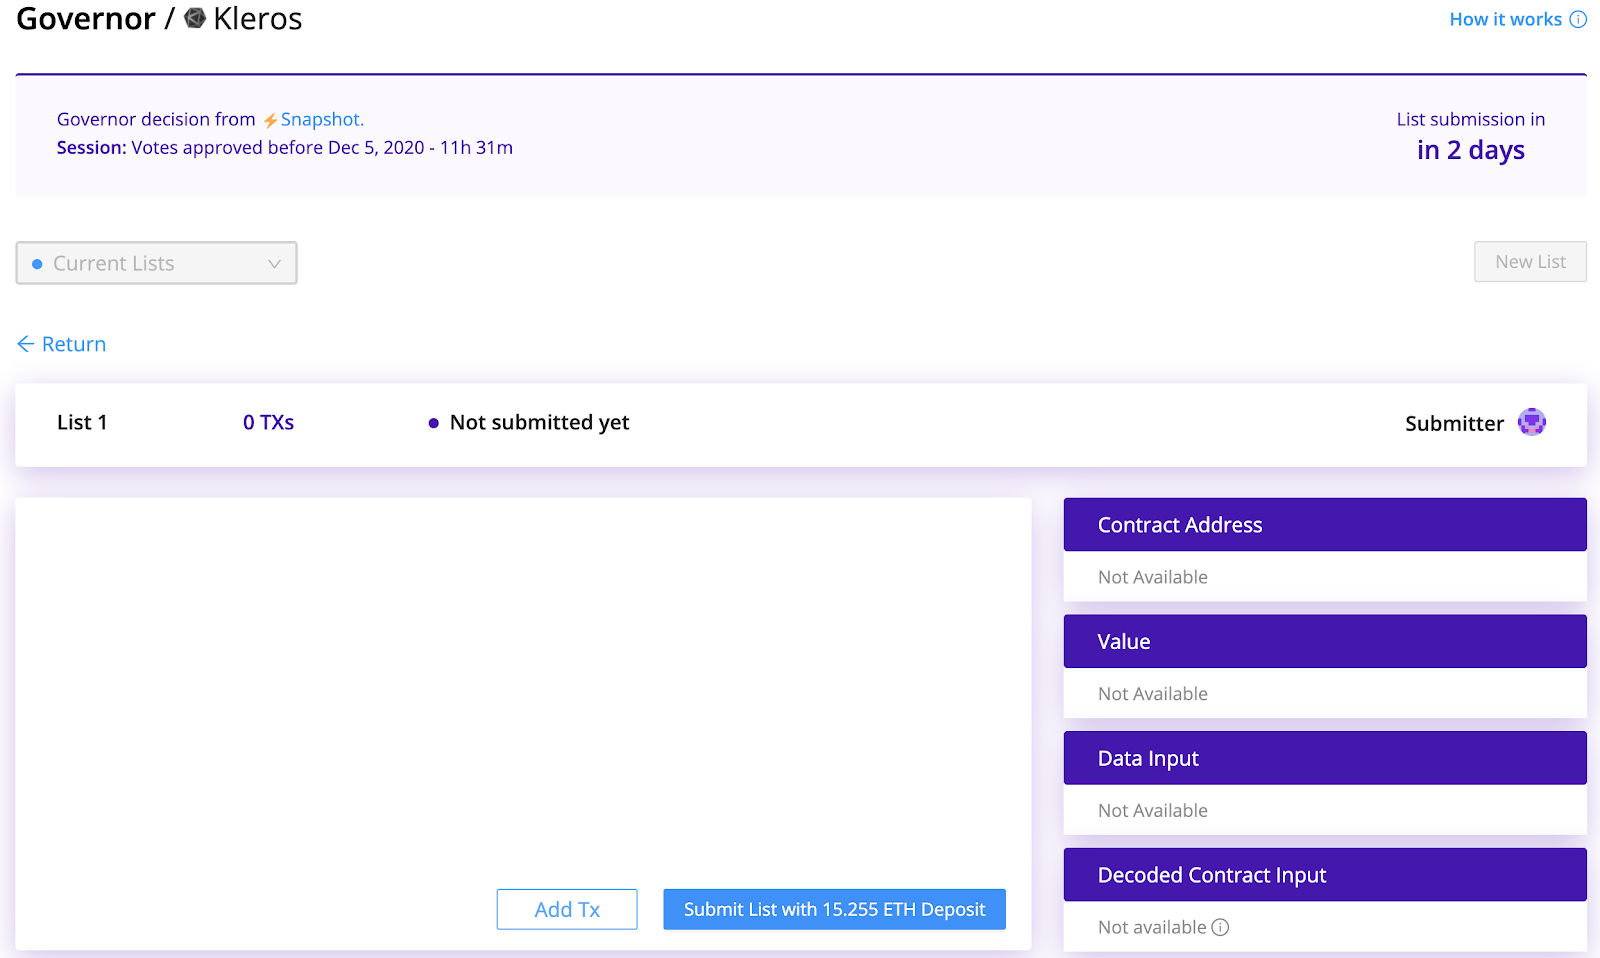Screen dimensions: 1600x958
Task: Click Not Available under Value
Action: [1153, 694]
